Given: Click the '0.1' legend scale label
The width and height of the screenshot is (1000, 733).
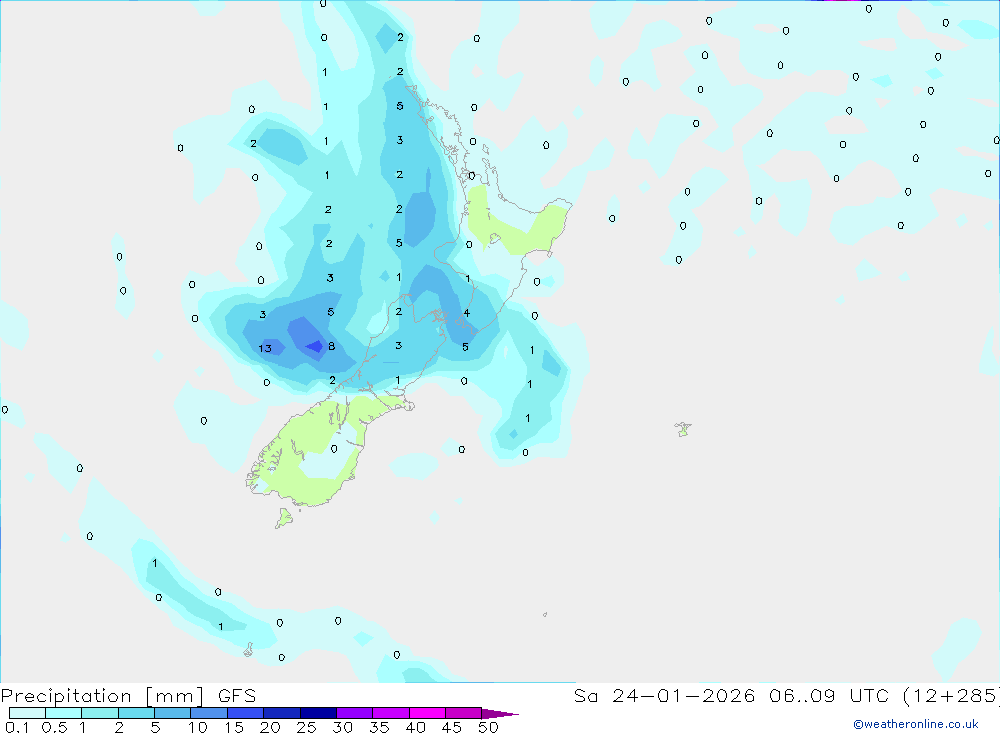Looking at the screenshot, I should pyautogui.click(x=17, y=727).
